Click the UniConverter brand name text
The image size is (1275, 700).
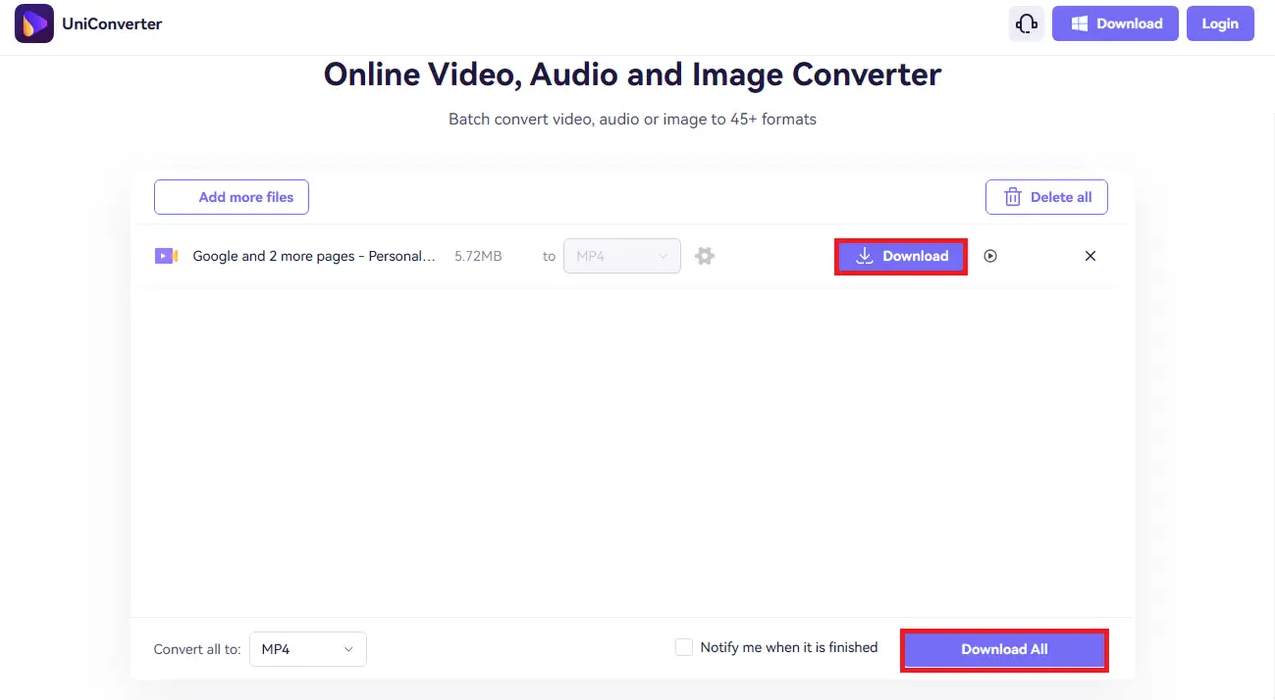(x=112, y=23)
